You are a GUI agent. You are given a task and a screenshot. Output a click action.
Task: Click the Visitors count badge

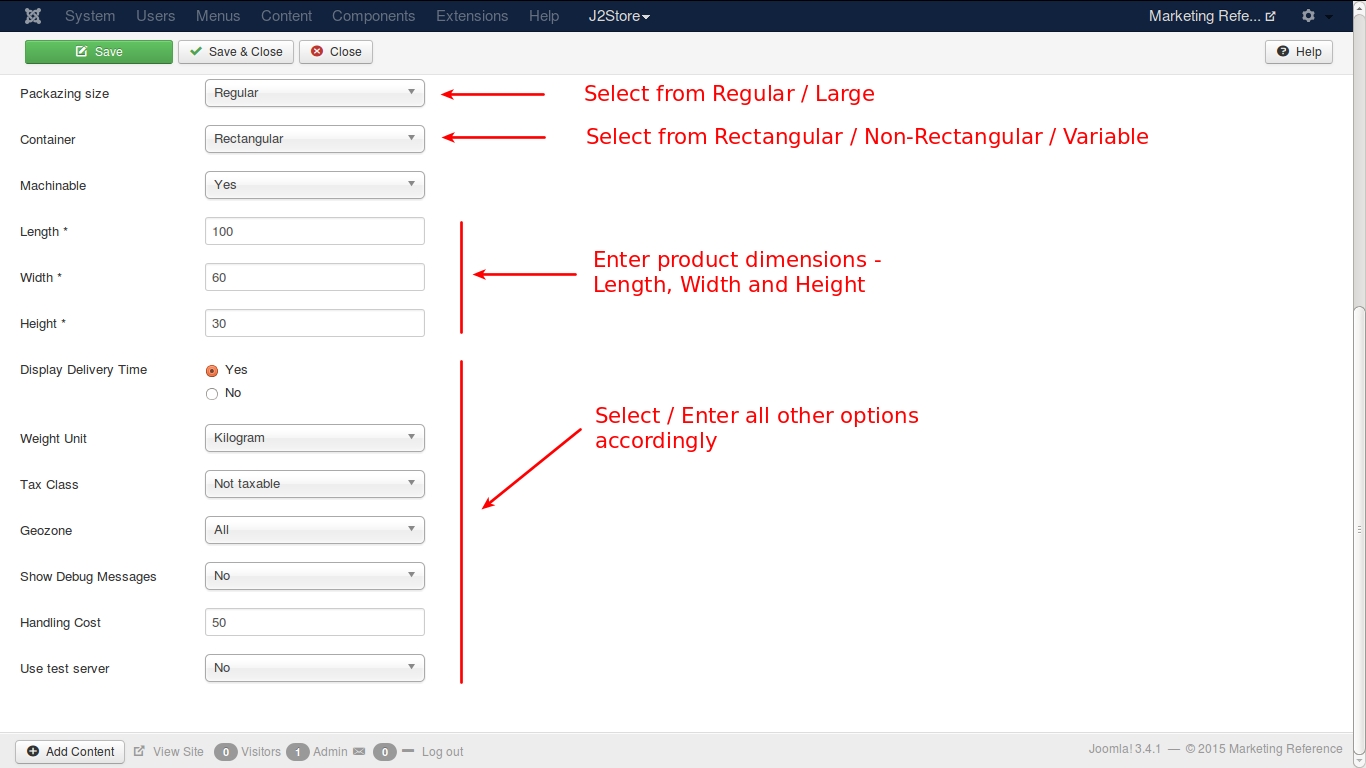(226, 752)
